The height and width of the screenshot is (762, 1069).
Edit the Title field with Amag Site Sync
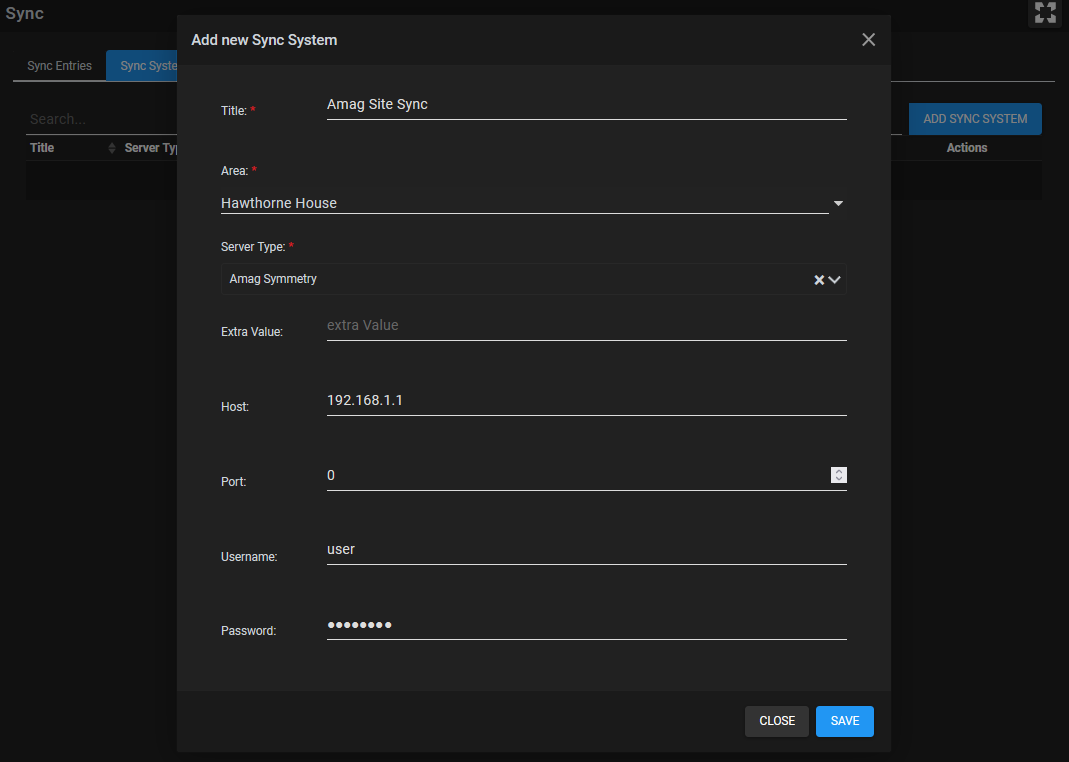[586, 105]
